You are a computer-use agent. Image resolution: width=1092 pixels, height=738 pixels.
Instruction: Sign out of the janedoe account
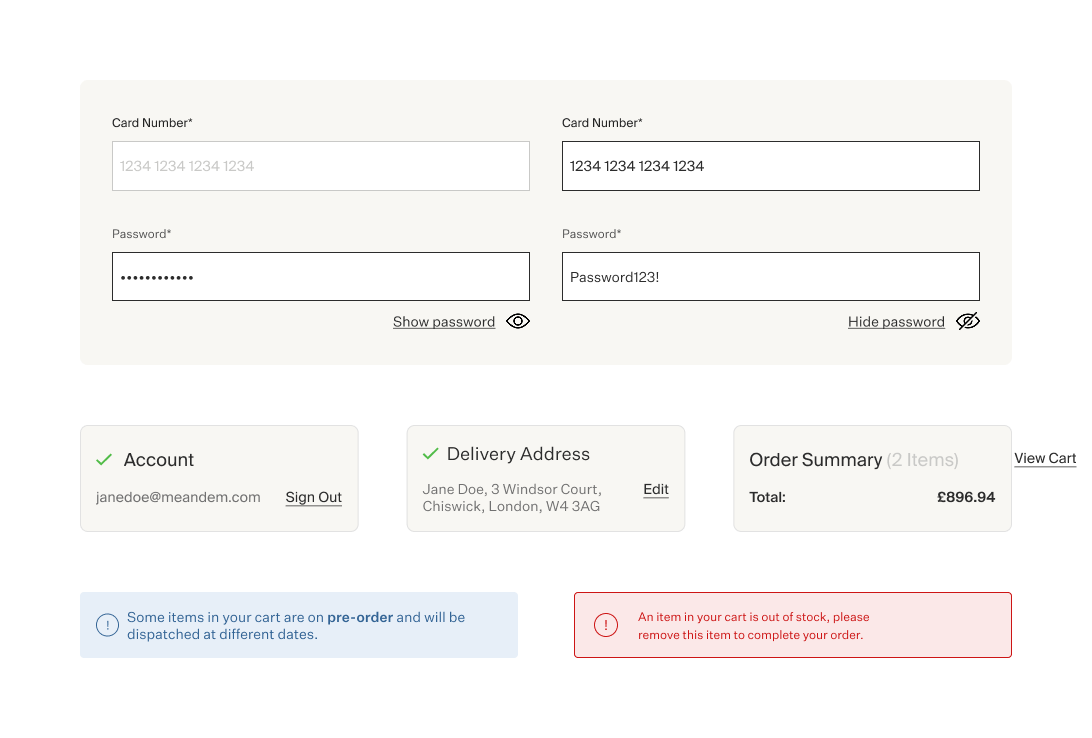pos(313,497)
